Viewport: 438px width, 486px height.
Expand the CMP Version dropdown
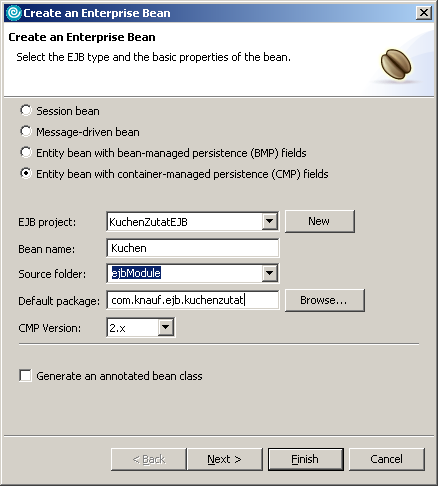[165, 327]
